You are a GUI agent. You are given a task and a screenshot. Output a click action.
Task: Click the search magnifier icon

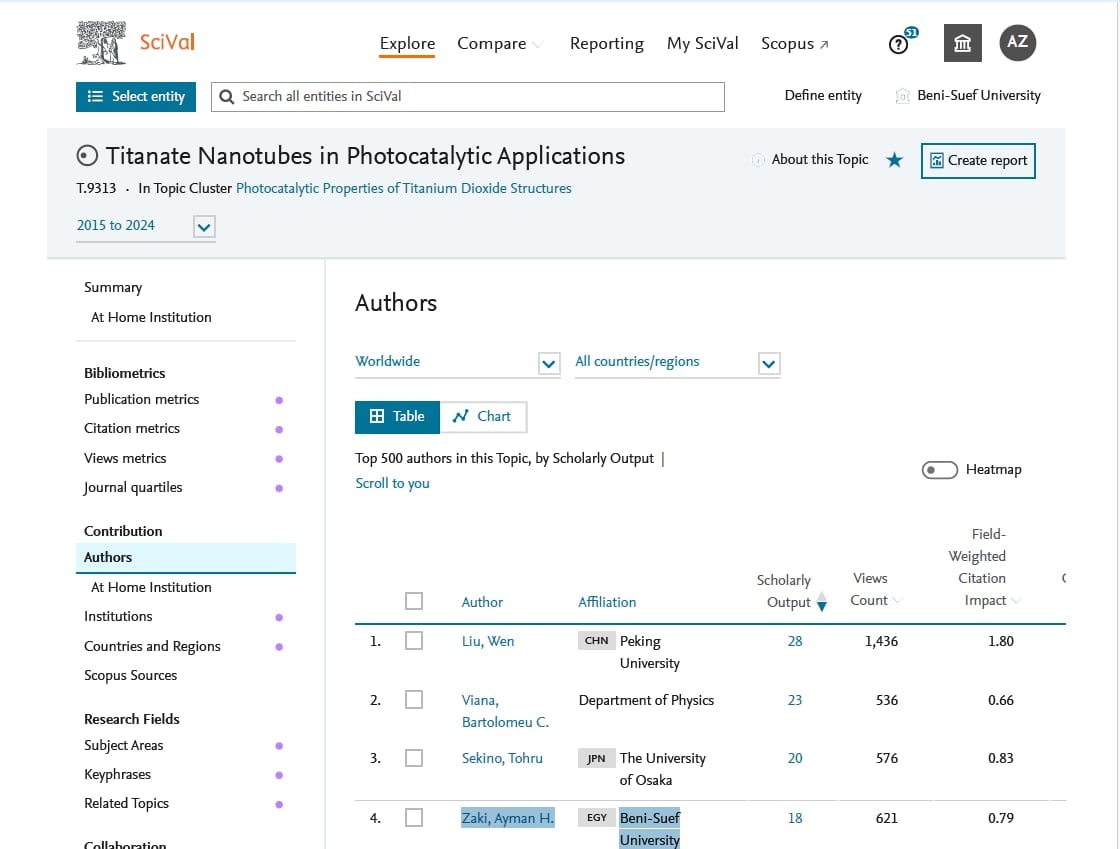coord(226,96)
